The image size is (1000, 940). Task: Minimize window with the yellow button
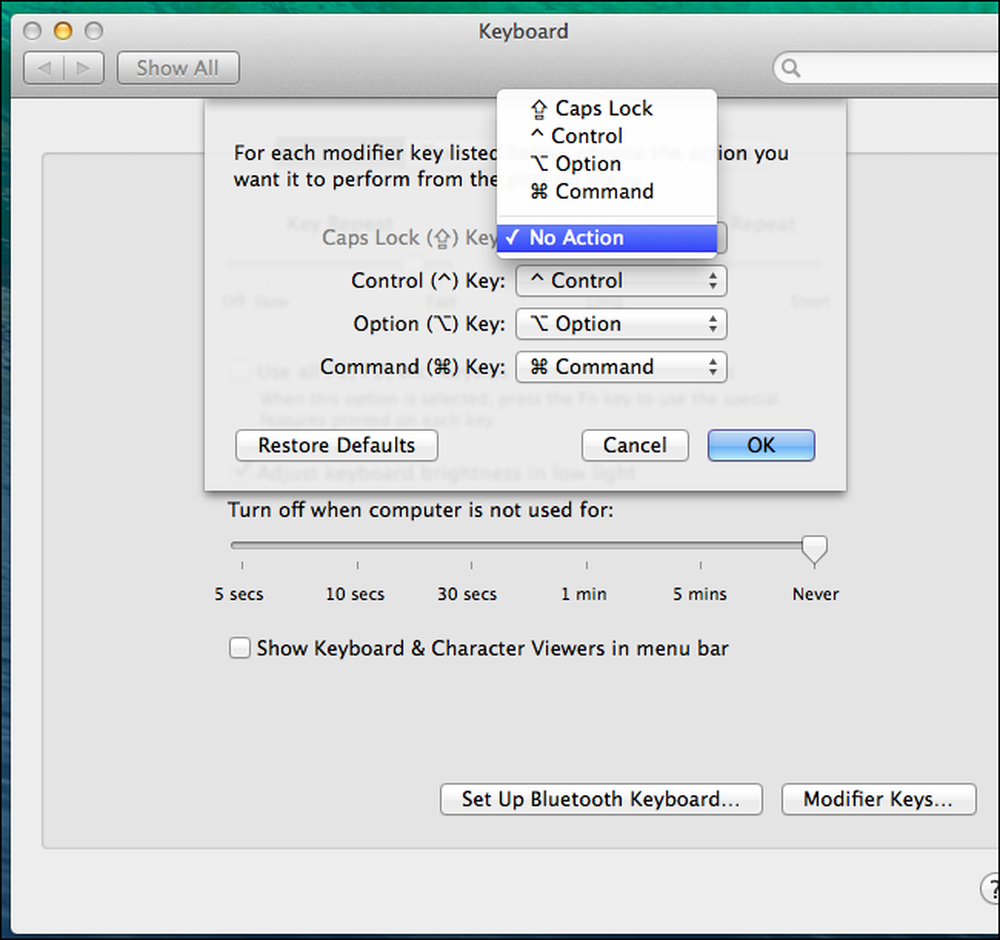click(x=63, y=30)
